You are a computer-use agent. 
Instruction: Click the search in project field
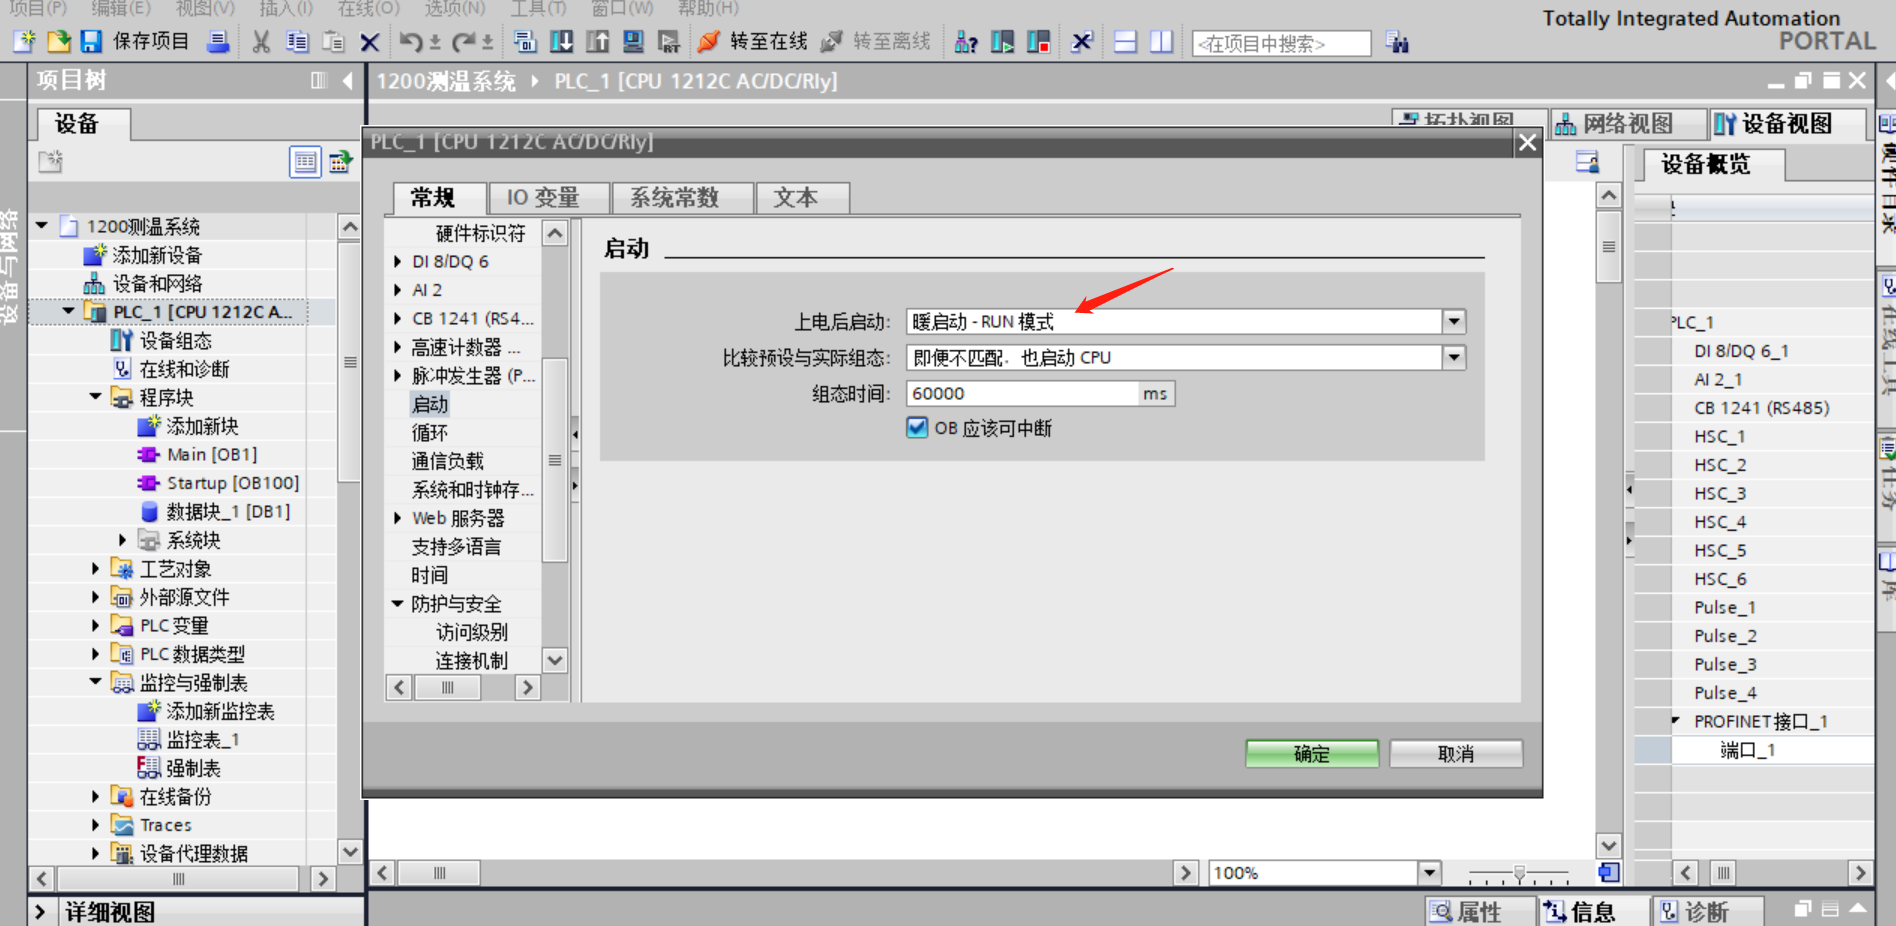point(1281,44)
